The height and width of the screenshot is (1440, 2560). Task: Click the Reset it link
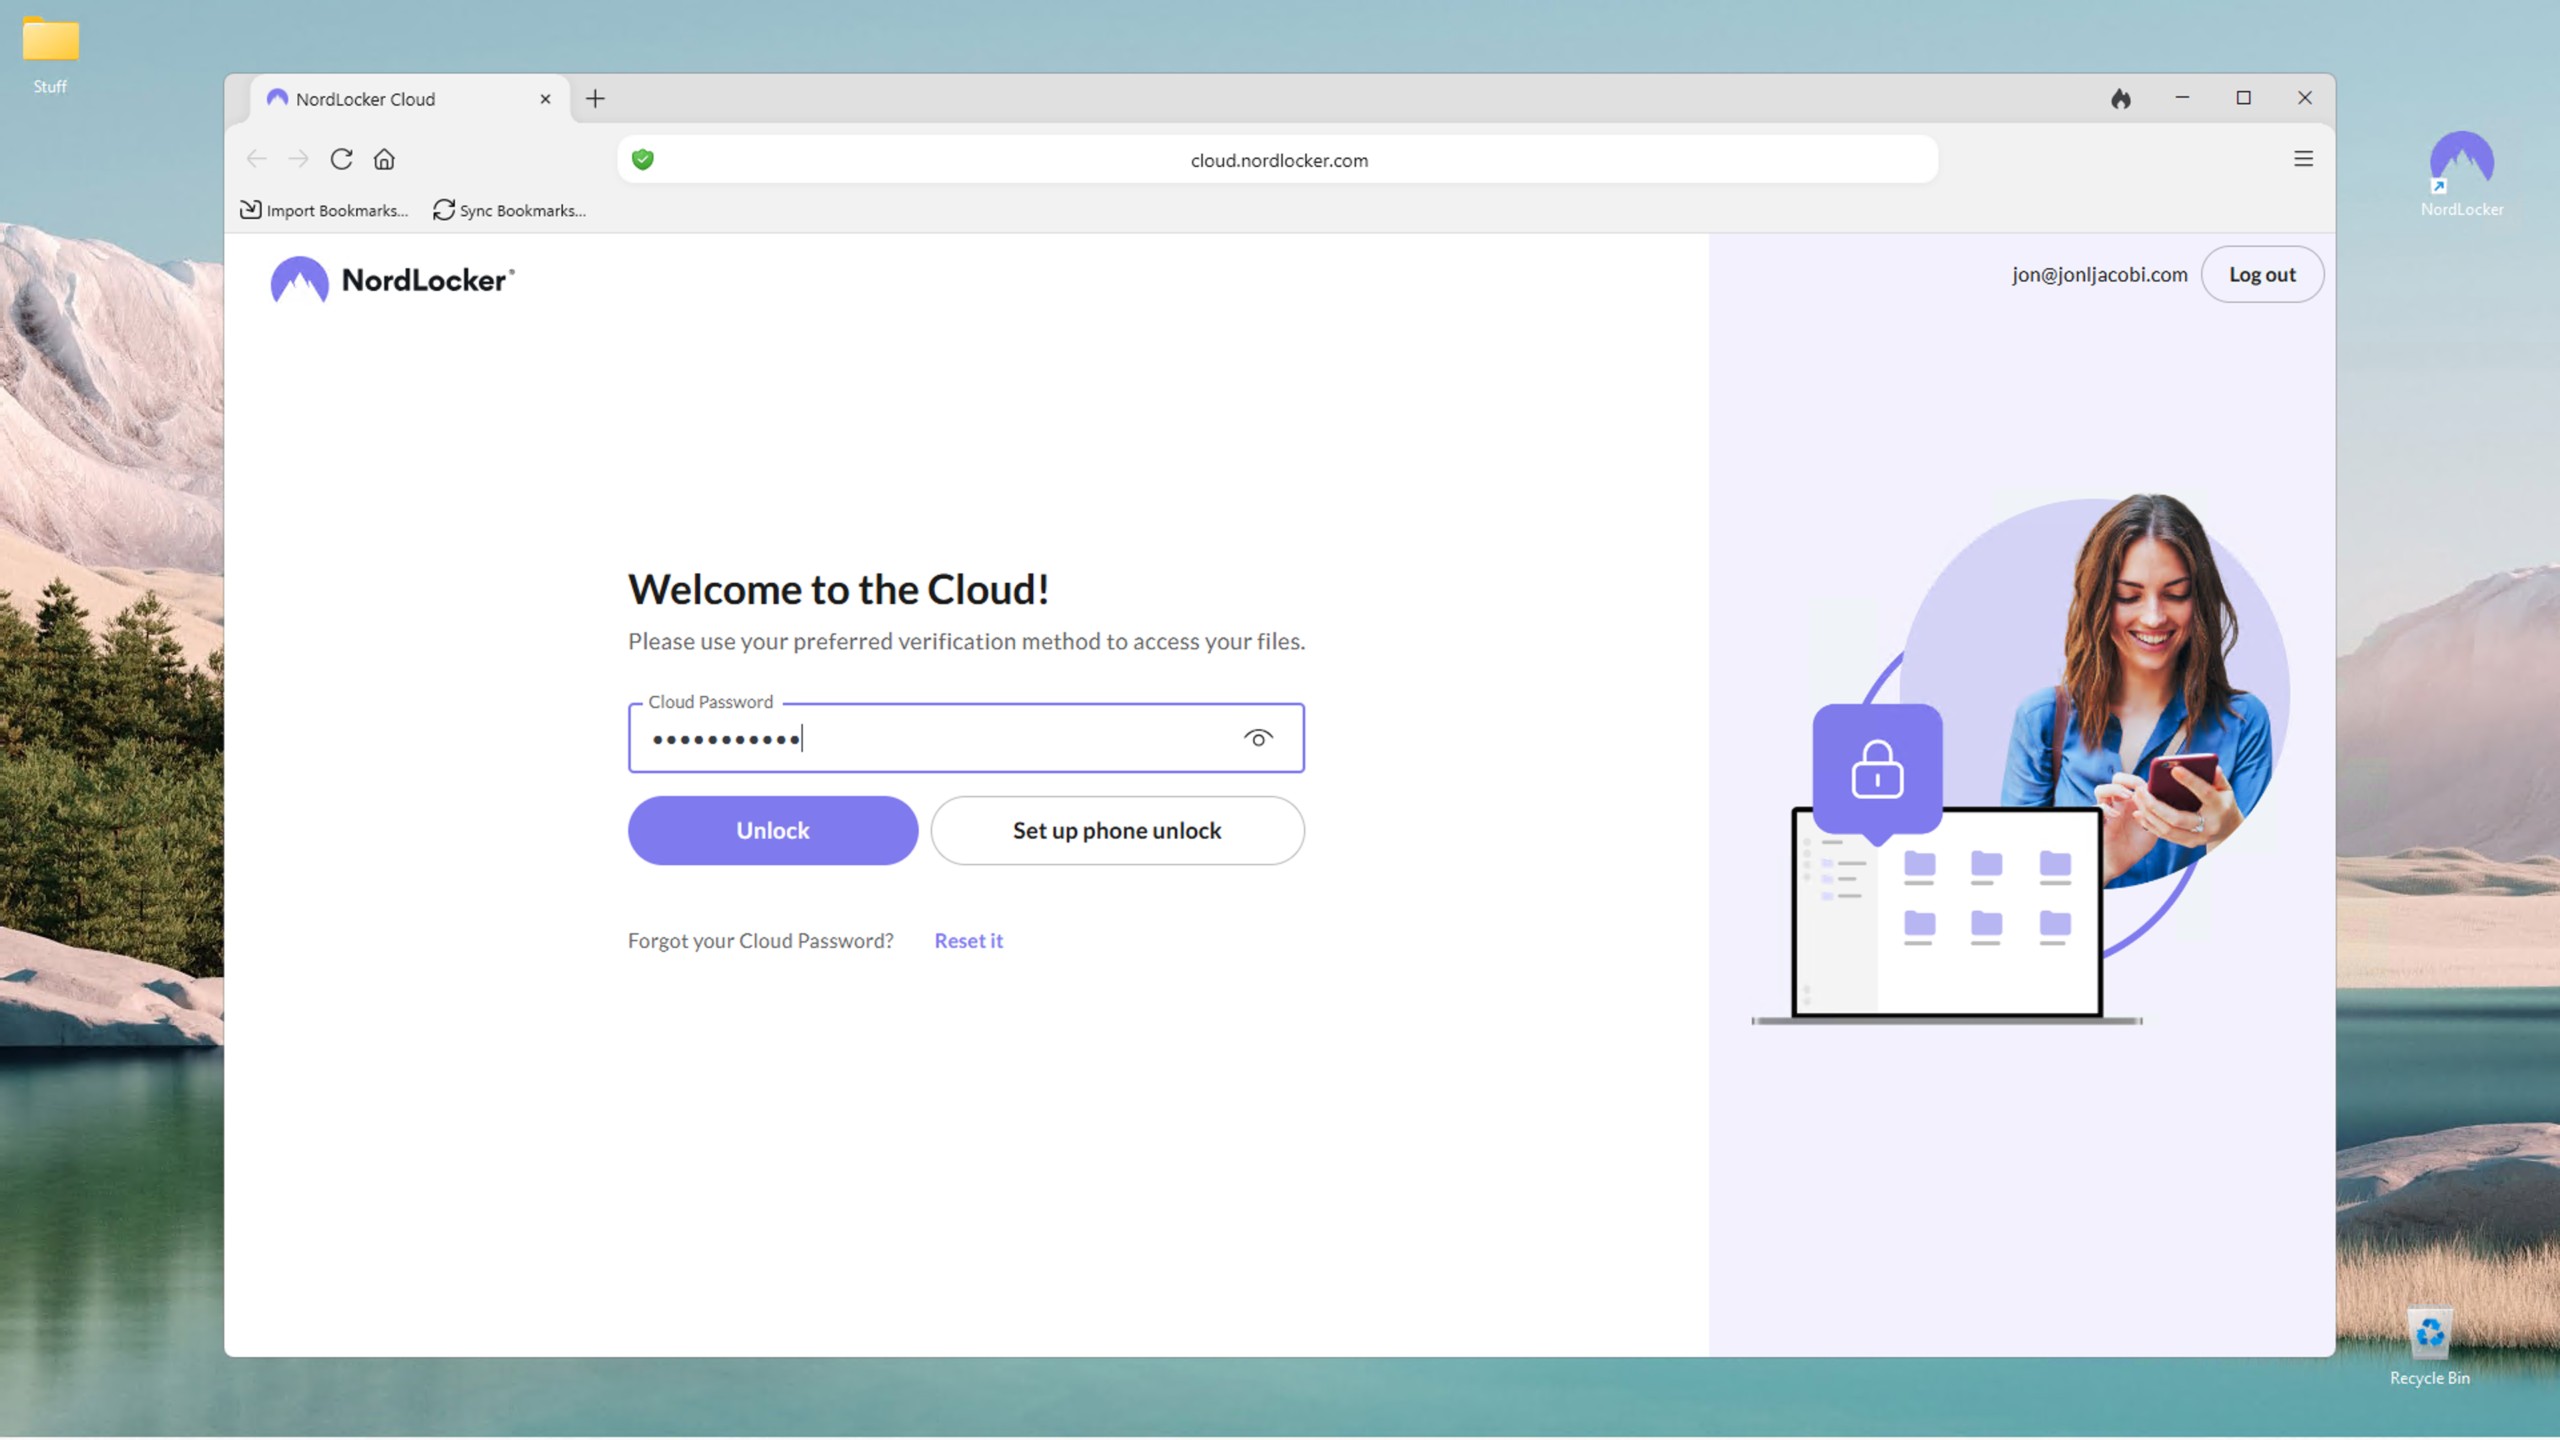pos(968,940)
